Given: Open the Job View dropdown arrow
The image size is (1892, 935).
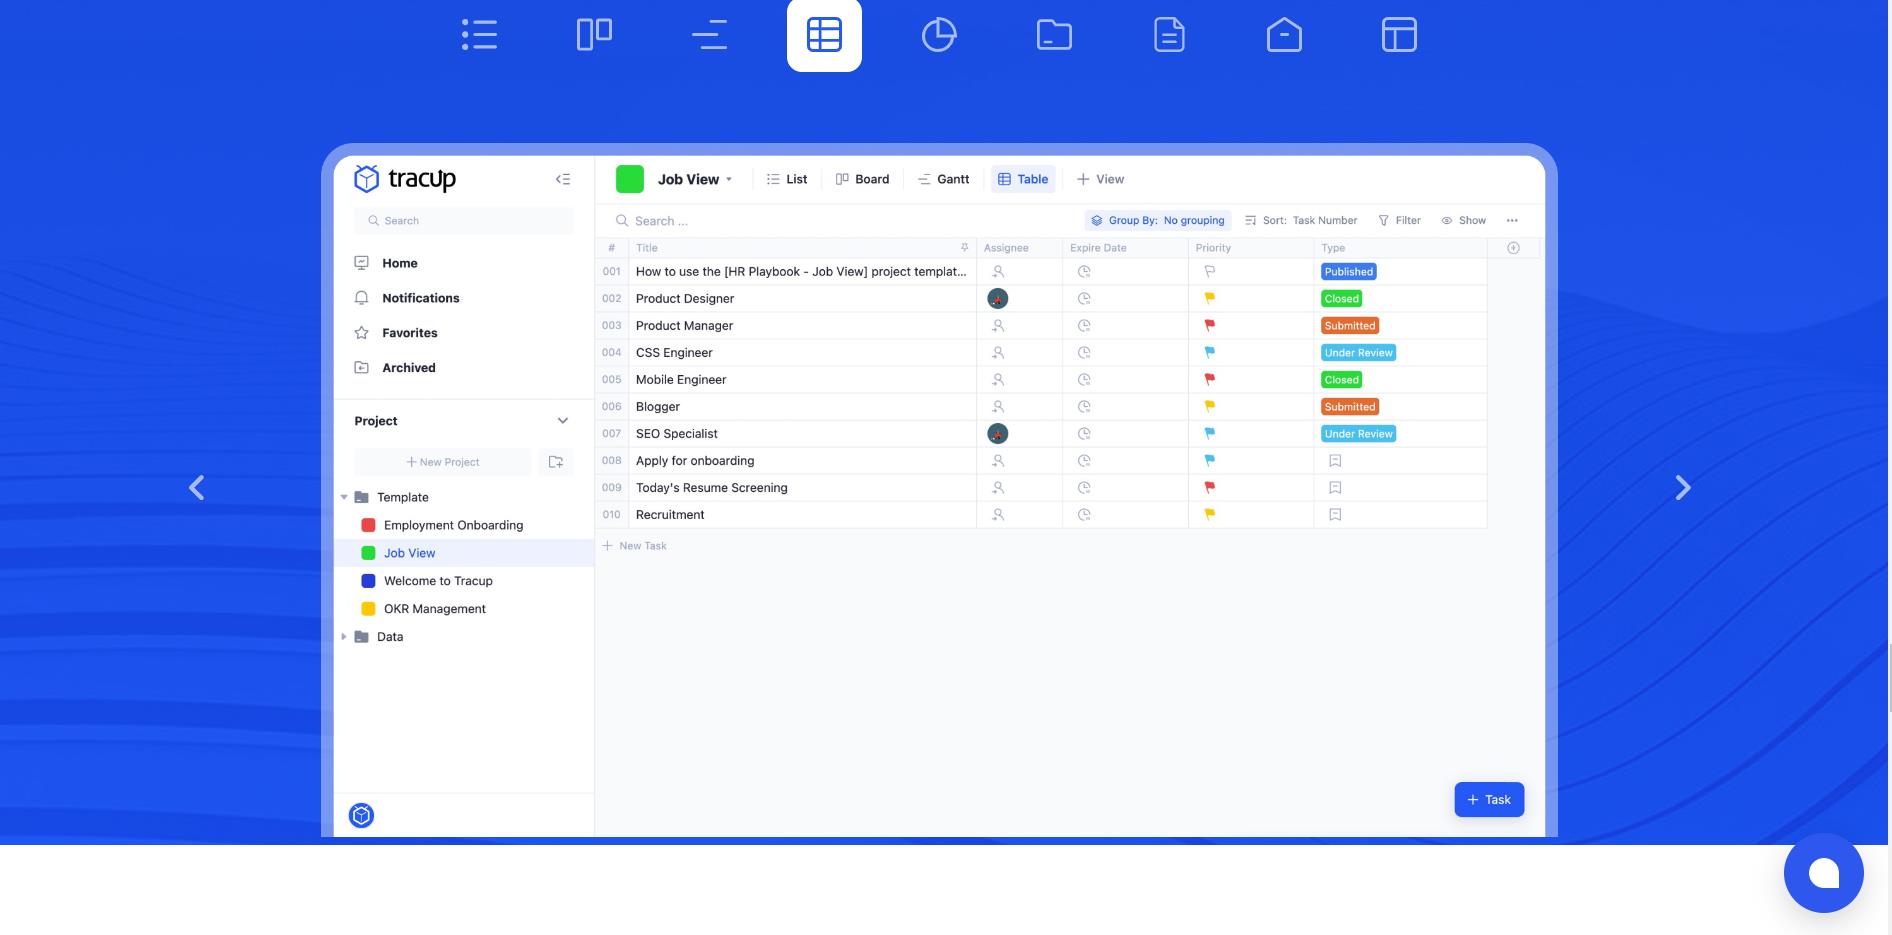Looking at the screenshot, I should click(x=730, y=179).
